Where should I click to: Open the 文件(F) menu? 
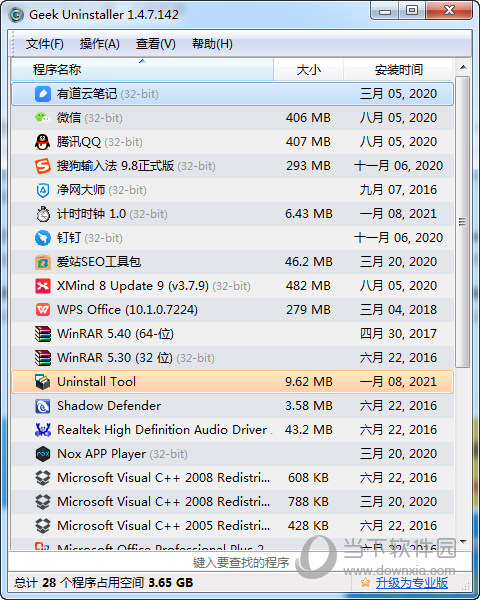[45, 44]
